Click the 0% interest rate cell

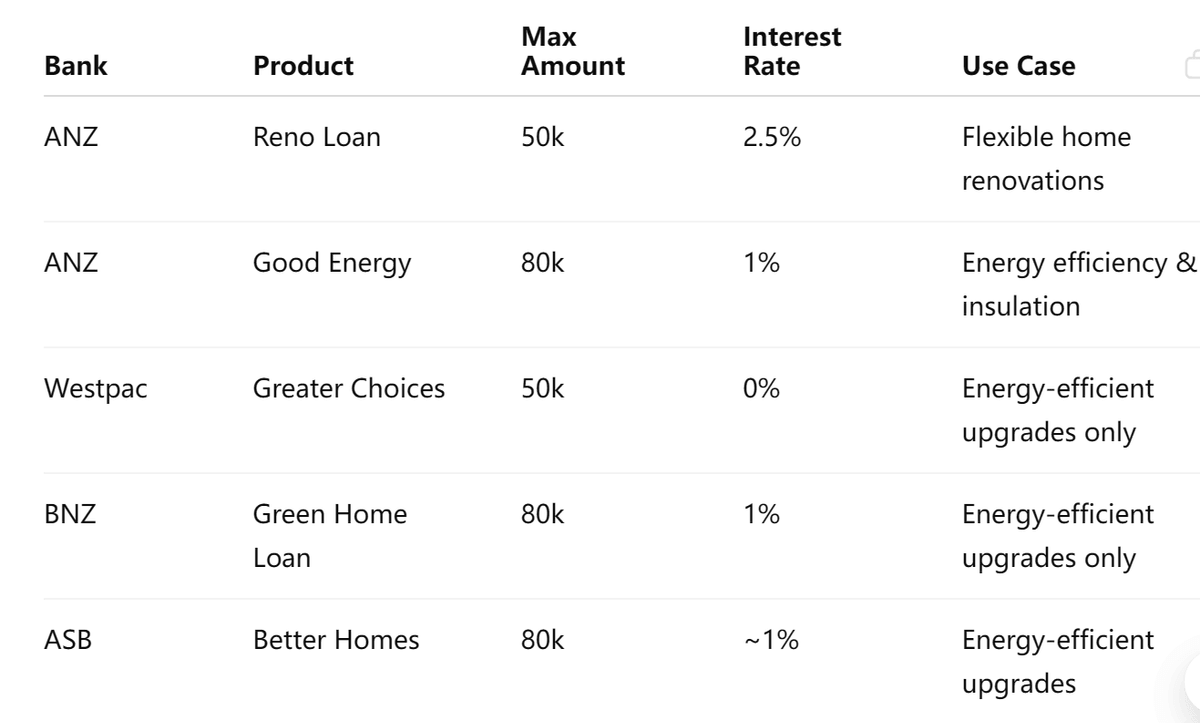[x=761, y=389]
